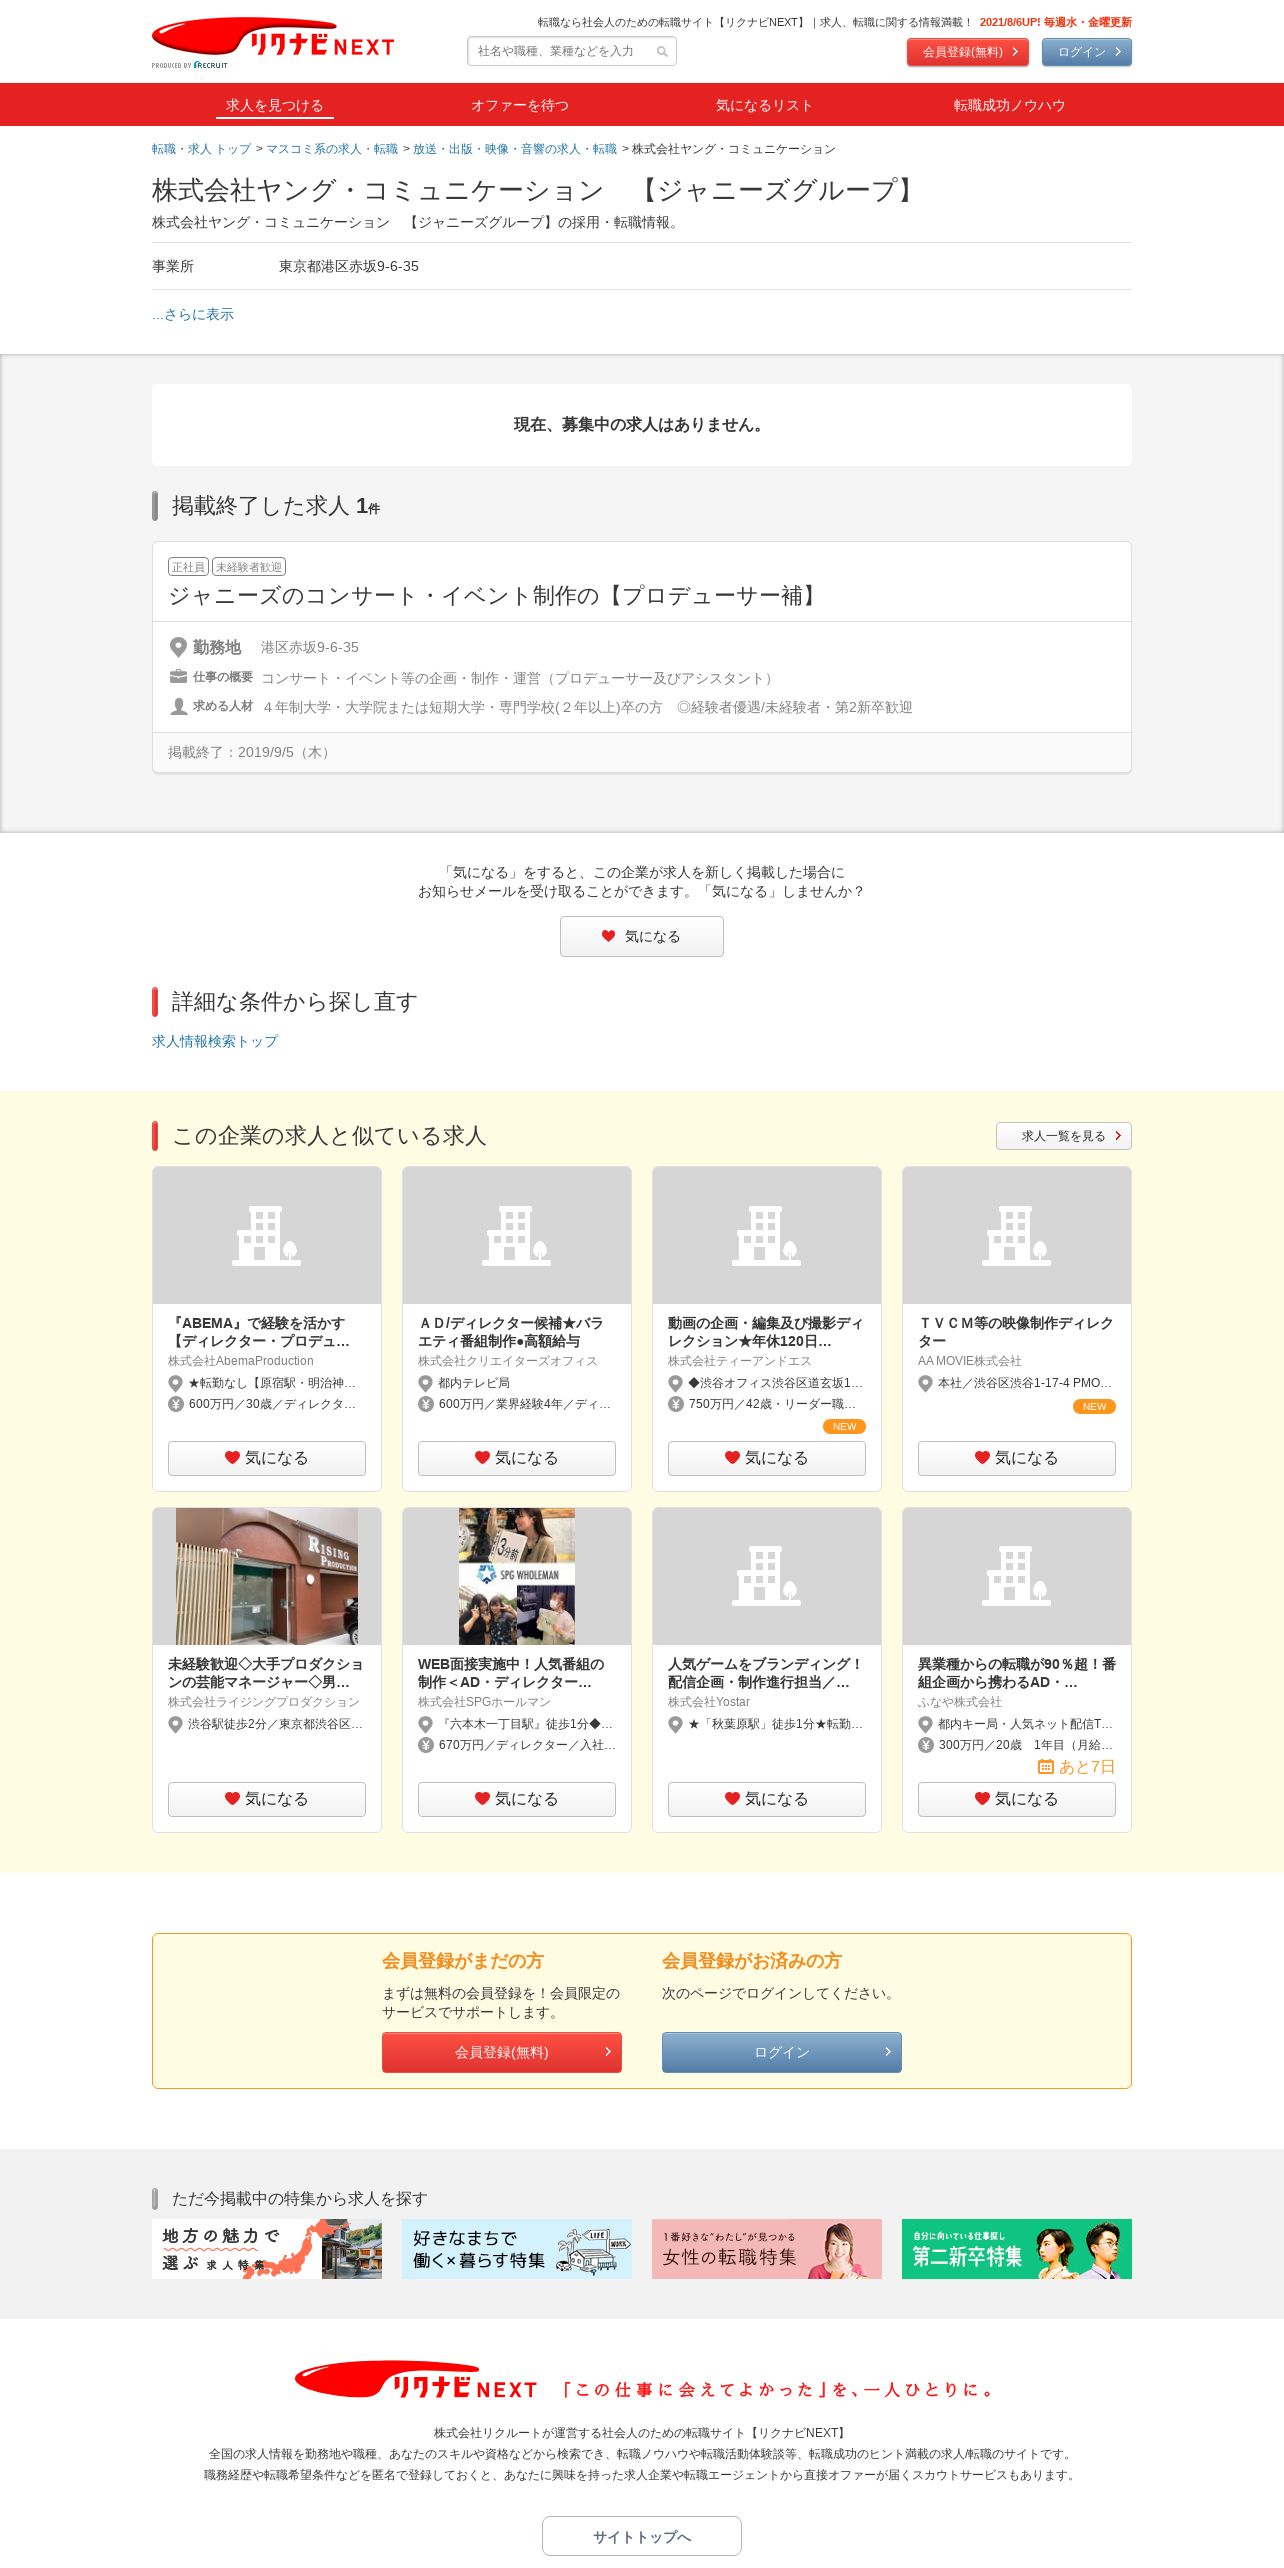Image resolution: width=1284 pixels, height=2568 pixels.
Task: Click the Rikunabi NEXT logo in header
Action: pos(273,42)
